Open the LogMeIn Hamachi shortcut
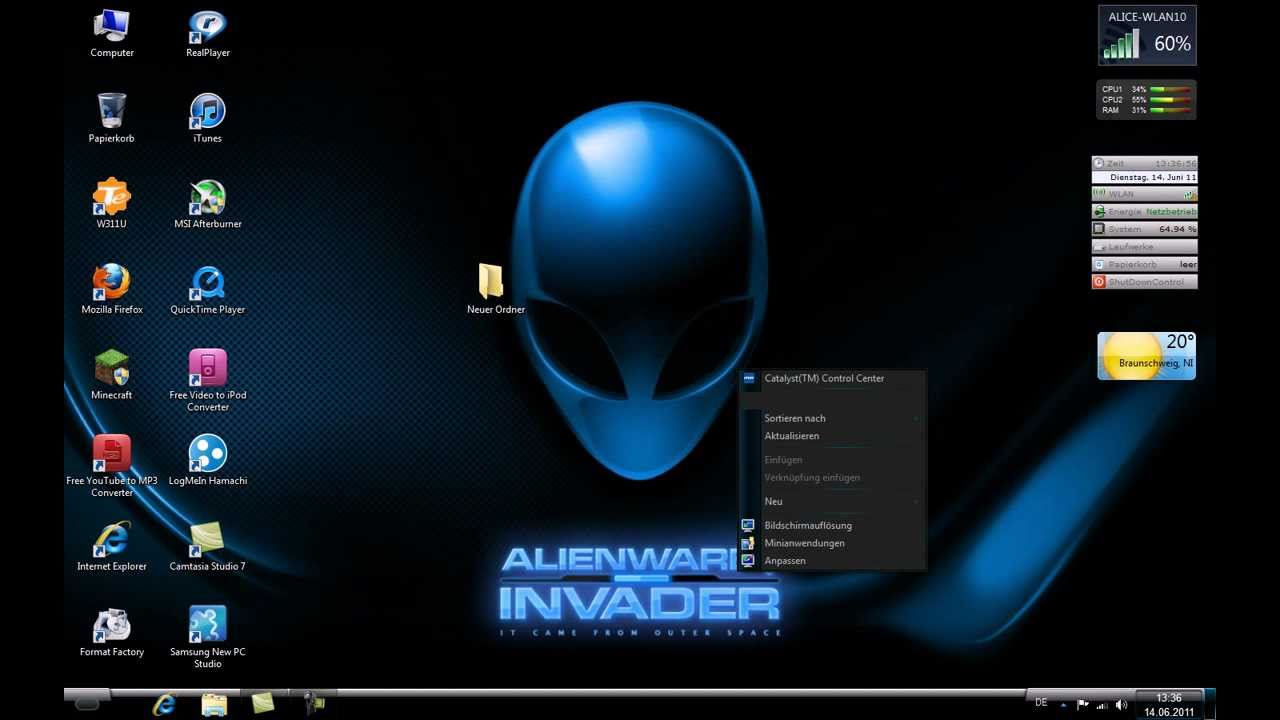This screenshot has height=720, width=1280. tap(208, 461)
